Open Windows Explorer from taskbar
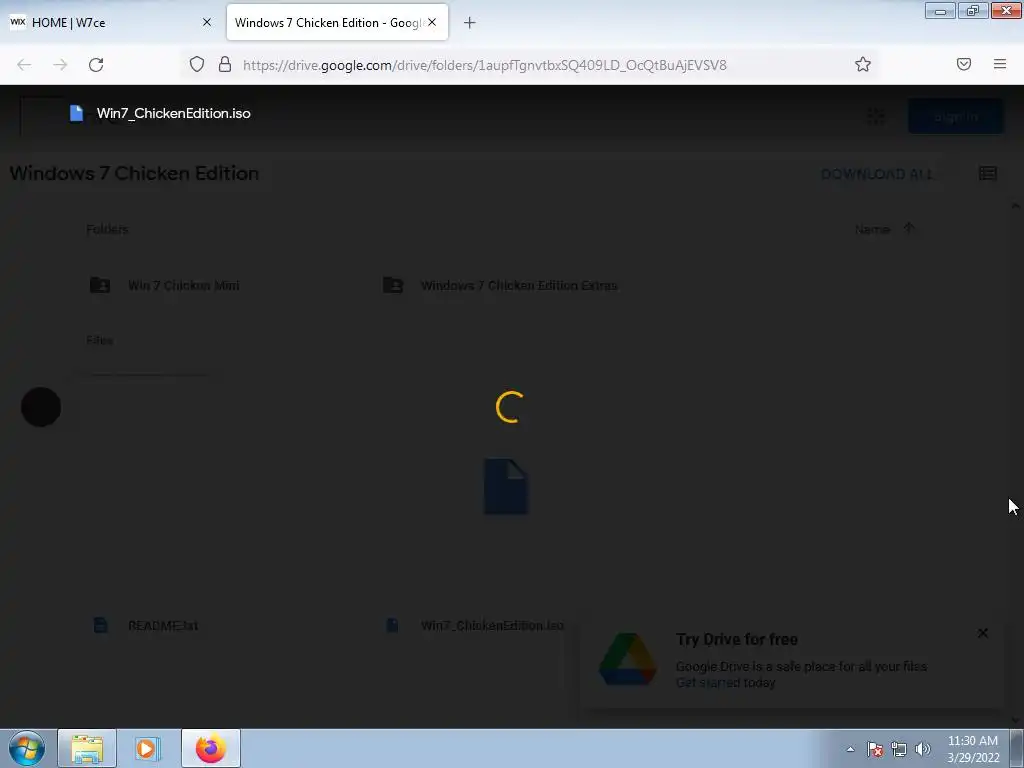Image resolution: width=1024 pixels, height=768 pixels. coord(87,748)
